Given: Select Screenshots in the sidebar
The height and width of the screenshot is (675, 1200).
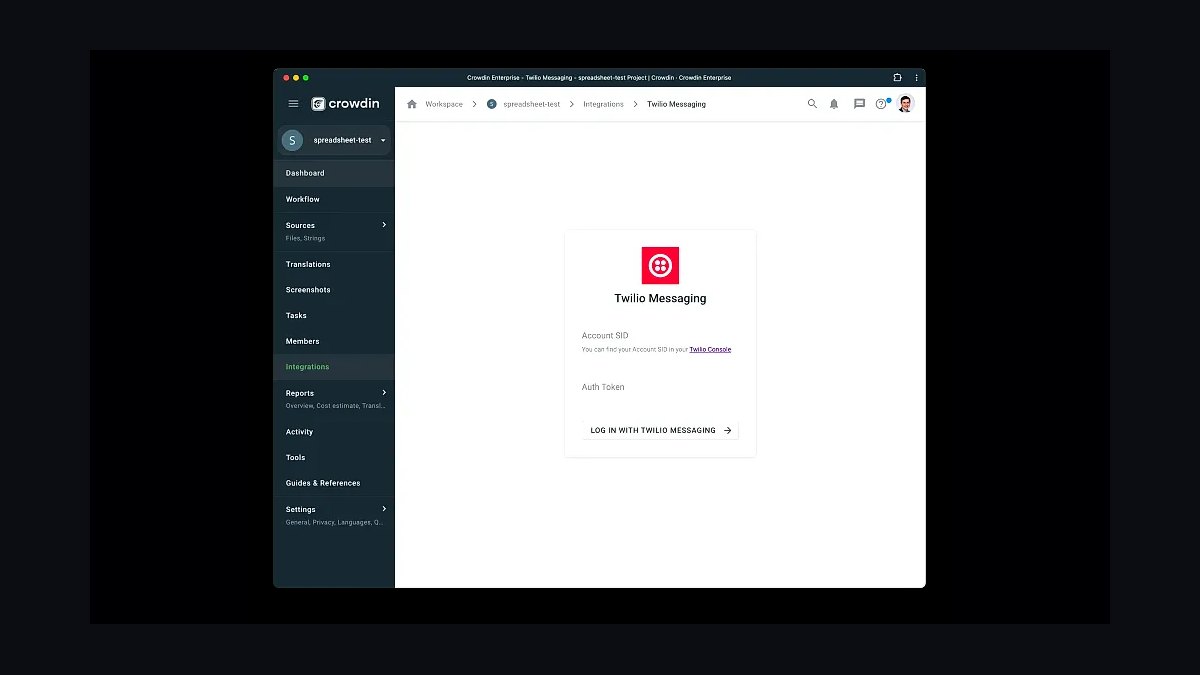Looking at the screenshot, I should pos(334,290).
